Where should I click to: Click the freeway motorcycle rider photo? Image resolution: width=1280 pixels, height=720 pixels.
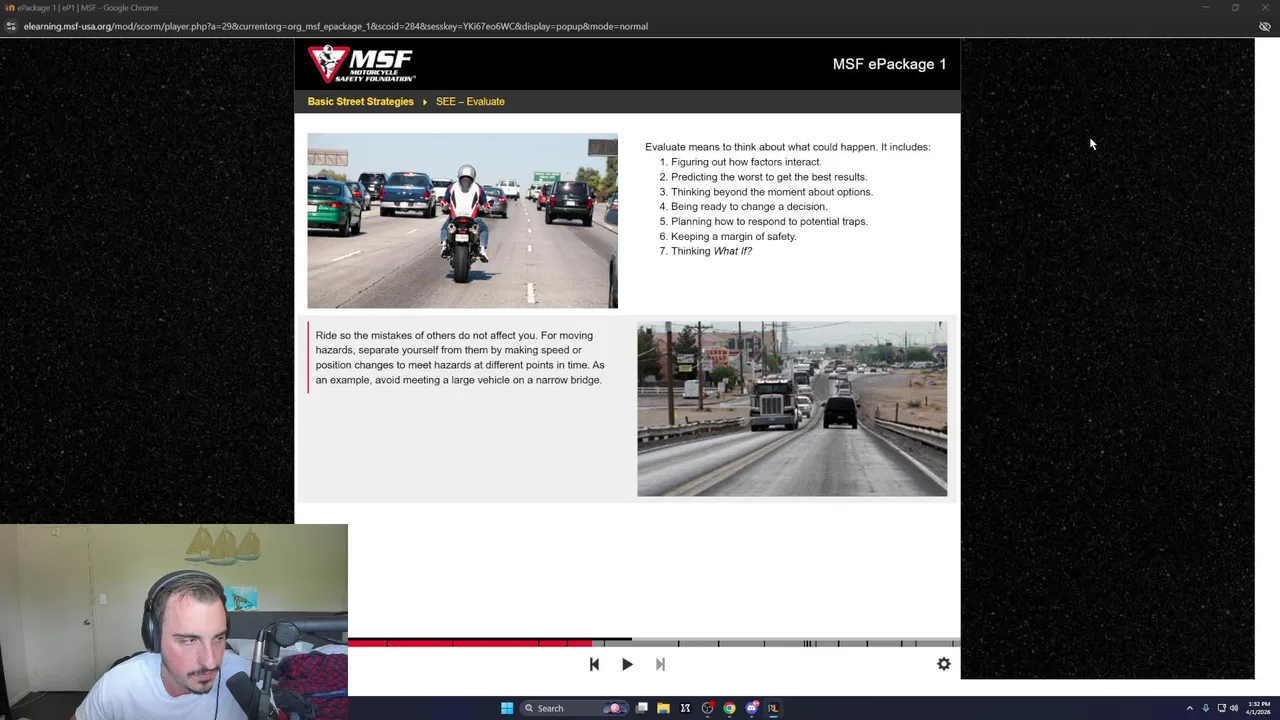coord(462,221)
